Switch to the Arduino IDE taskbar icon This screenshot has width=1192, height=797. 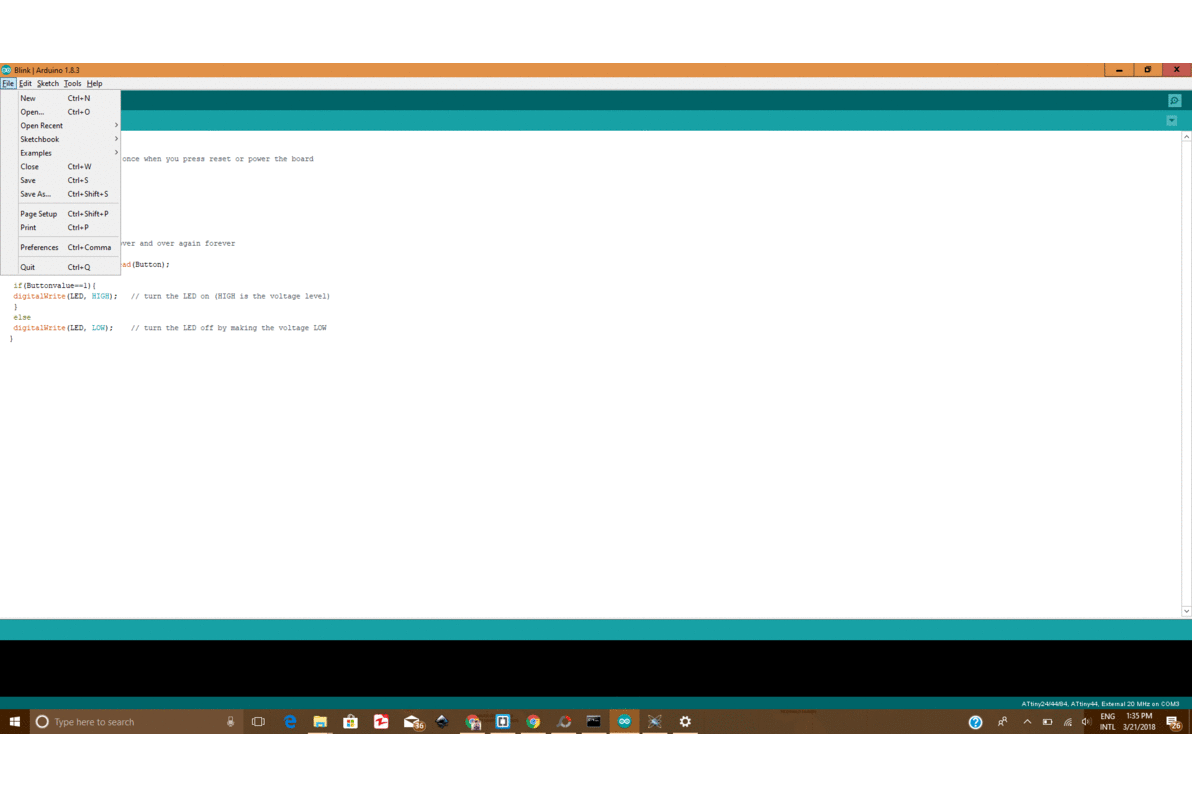pyautogui.click(x=624, y=722)
